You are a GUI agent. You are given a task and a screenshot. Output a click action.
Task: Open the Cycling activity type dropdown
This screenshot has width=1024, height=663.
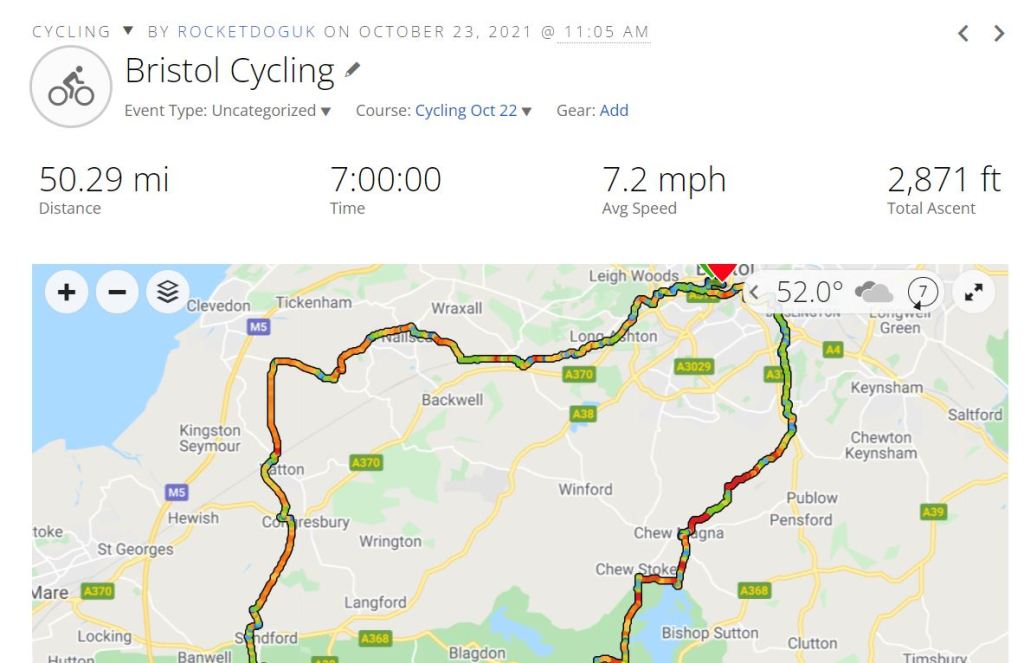[127, 32]
